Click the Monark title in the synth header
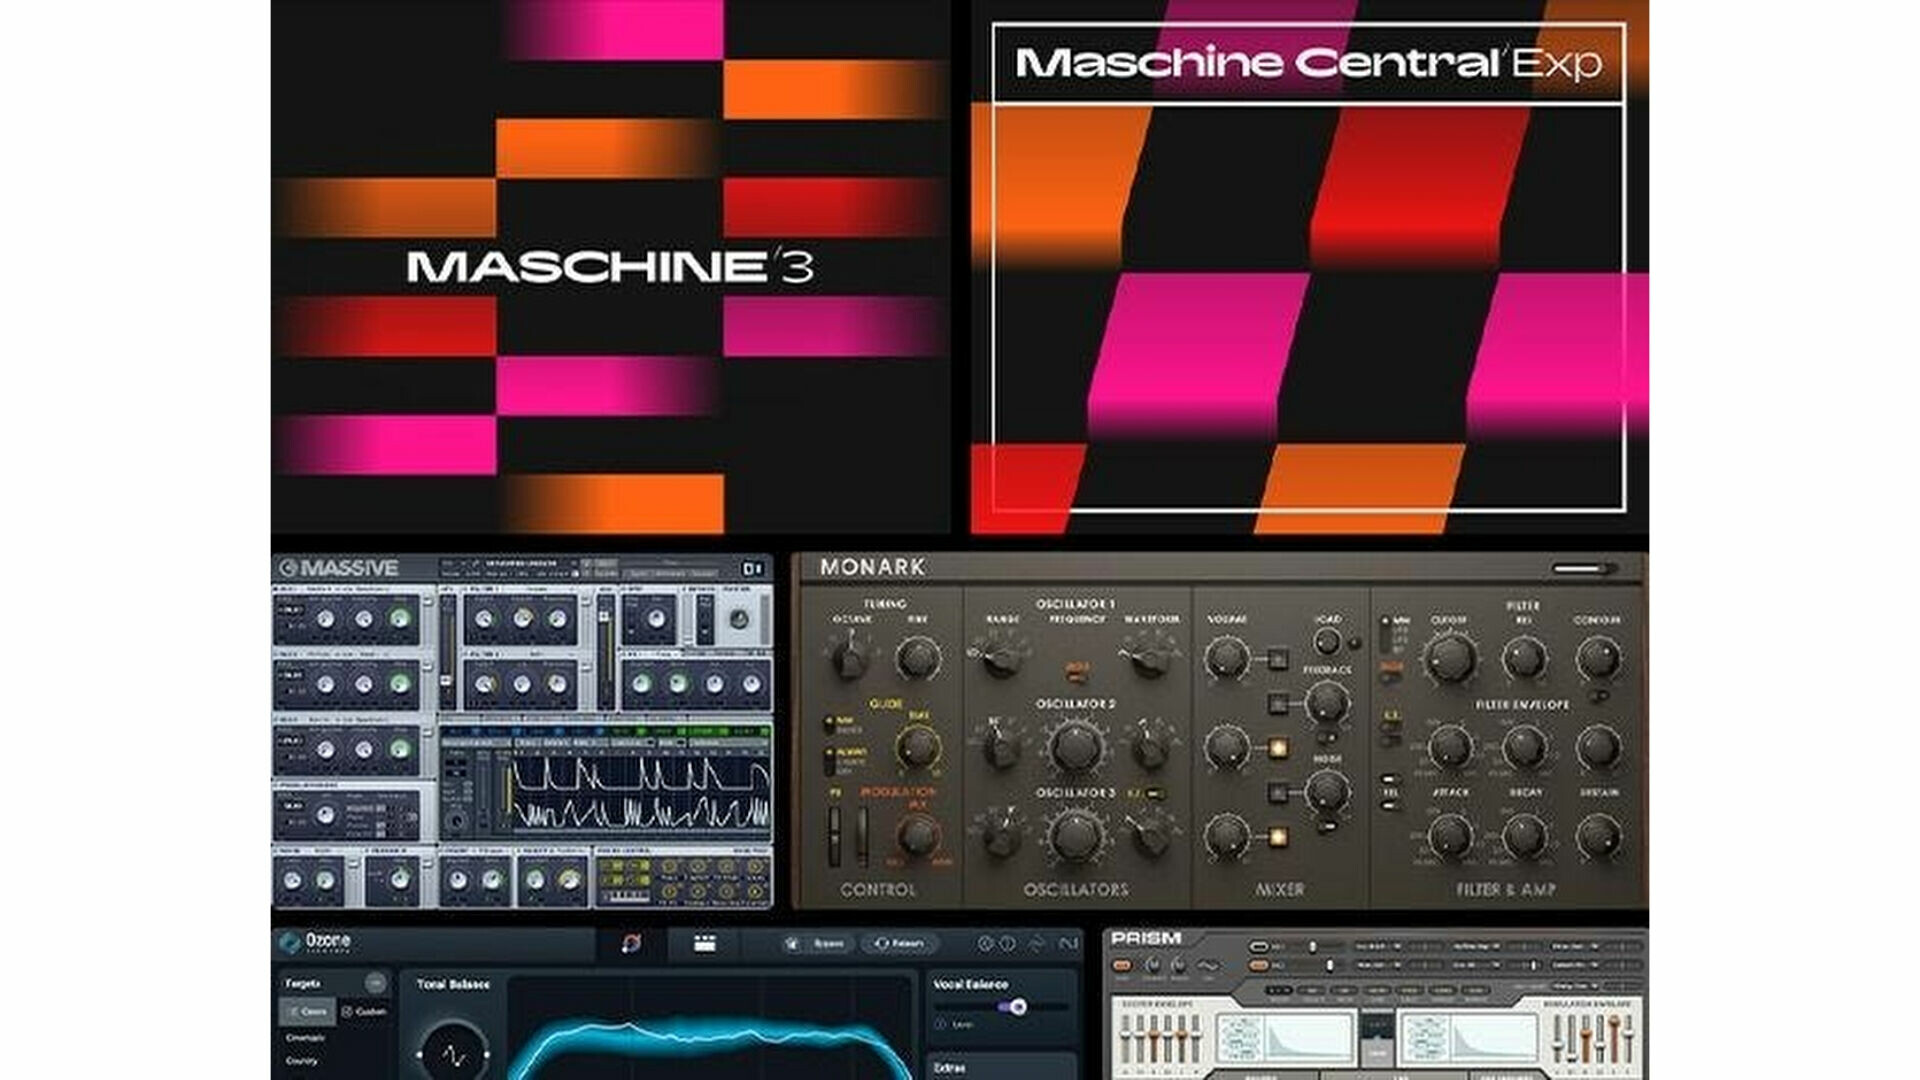This screenshot has height=1080, width=1920. coord(872,567)
